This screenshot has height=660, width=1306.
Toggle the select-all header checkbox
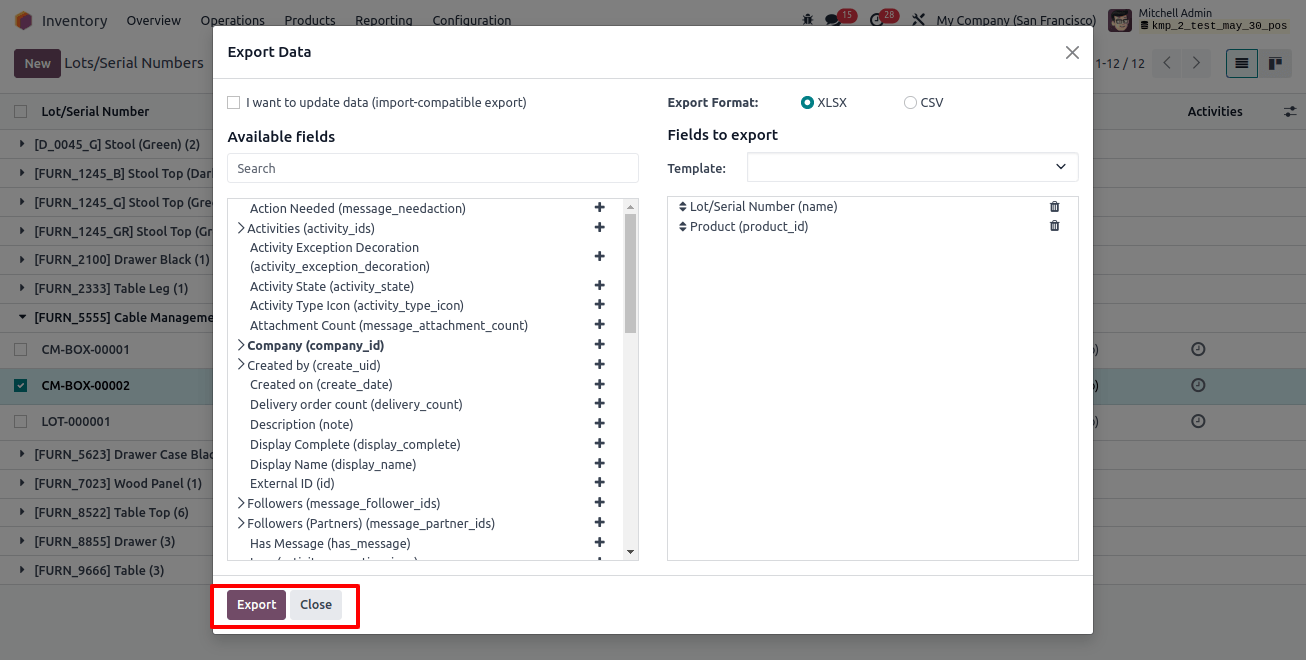pyautogui.click(x=20, y=111)
